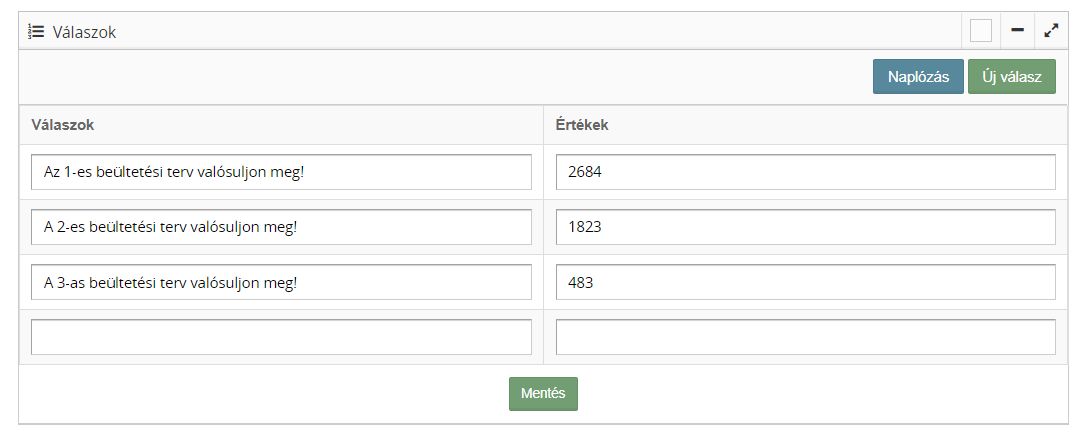Focus the 'Az 1-es beültetési terv' answer field
The height and width of the screenshot is (434, 1085).
tap(281, 172)
